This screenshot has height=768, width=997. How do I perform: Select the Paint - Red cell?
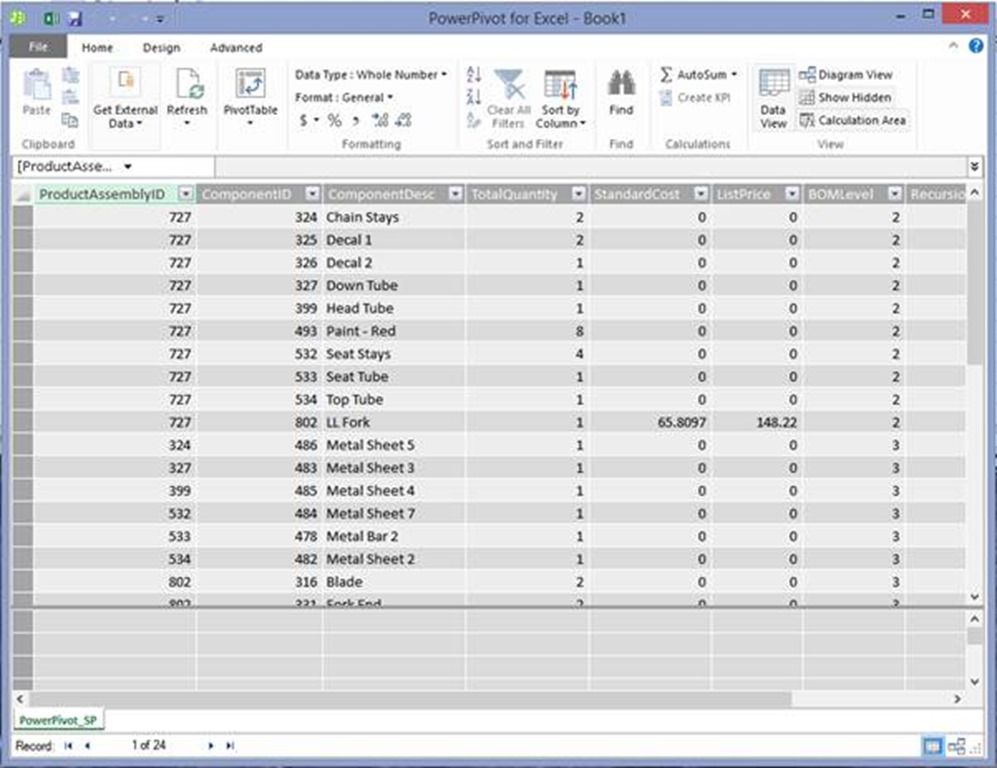click(x=394, y=331)
